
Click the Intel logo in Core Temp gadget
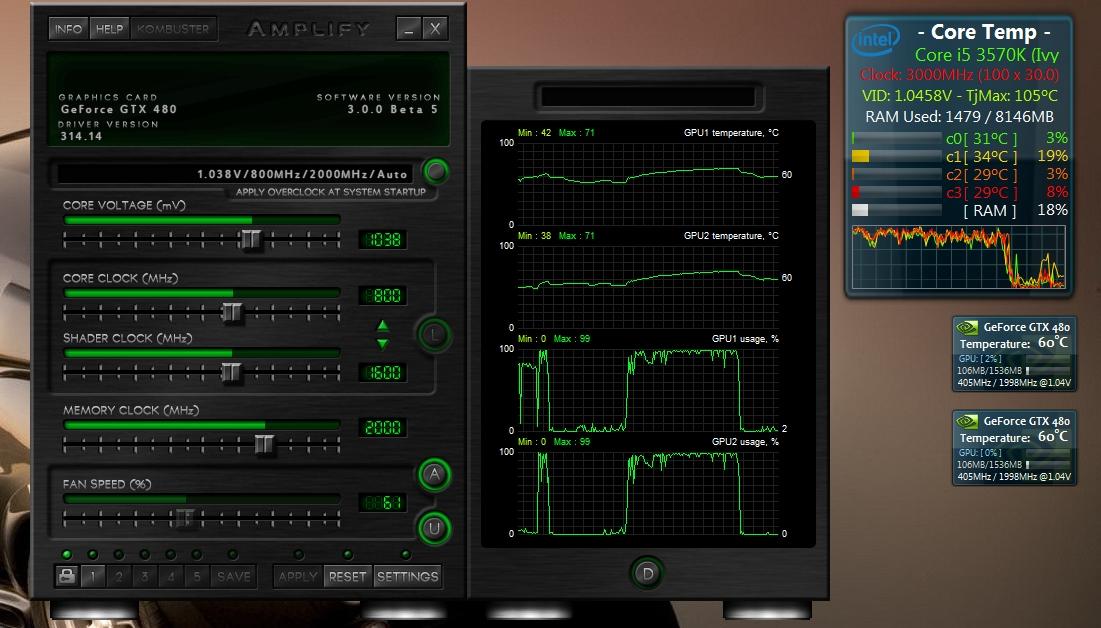pos(875,40)
